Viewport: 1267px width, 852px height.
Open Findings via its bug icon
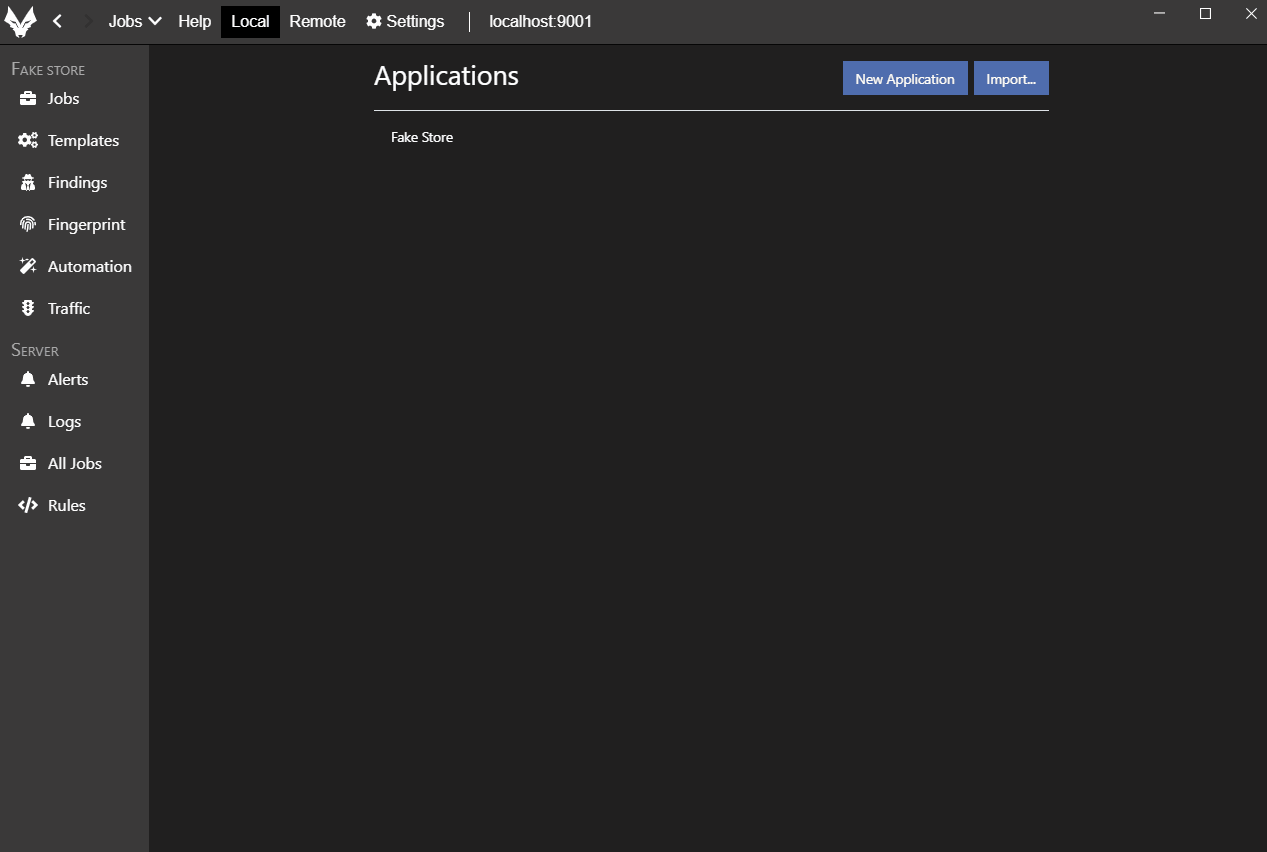coord(28,183)
